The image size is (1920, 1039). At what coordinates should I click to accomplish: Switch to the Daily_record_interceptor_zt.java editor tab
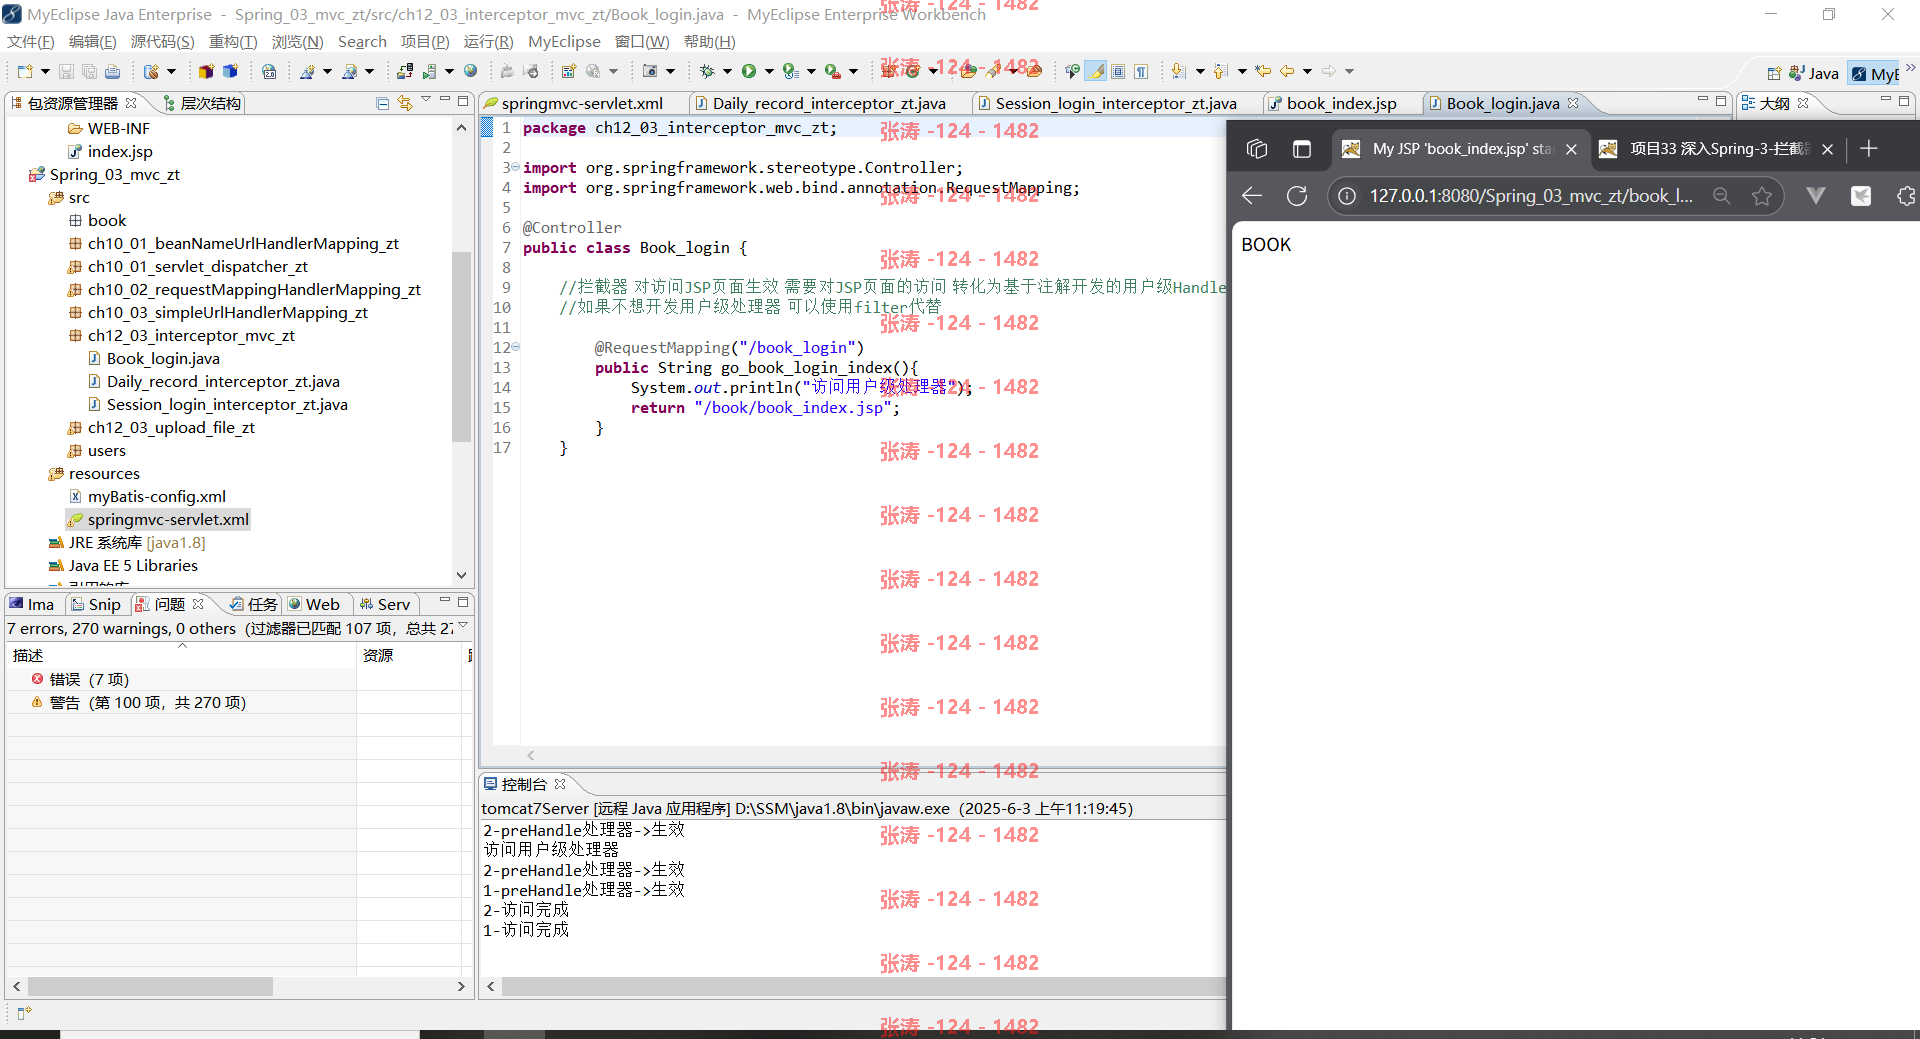coord(829,103)
